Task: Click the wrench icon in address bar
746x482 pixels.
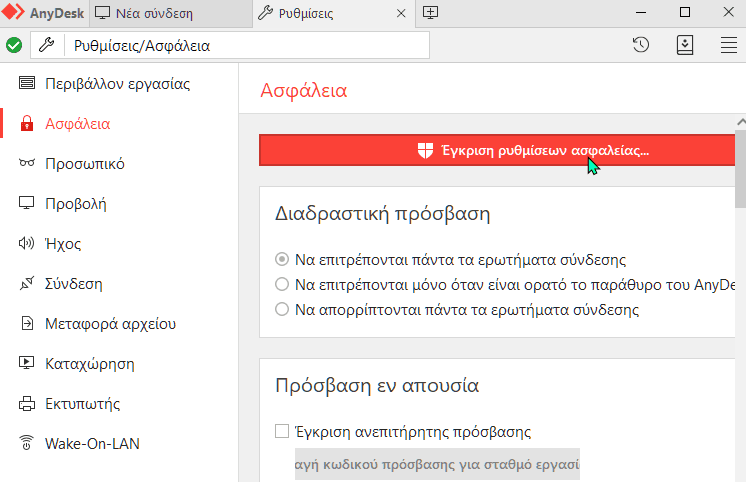Action: pos(47,45)
